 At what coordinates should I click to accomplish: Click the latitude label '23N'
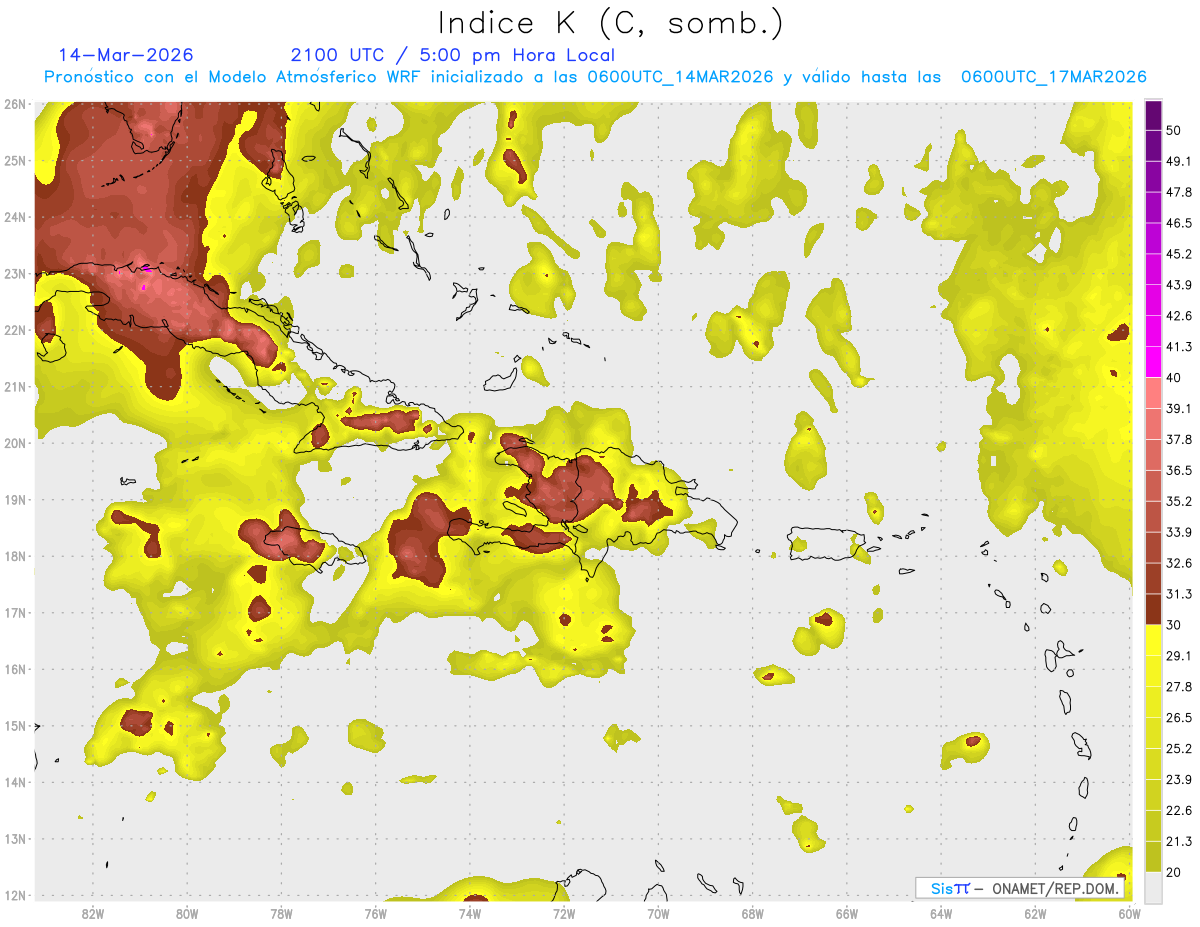[15, 274]
